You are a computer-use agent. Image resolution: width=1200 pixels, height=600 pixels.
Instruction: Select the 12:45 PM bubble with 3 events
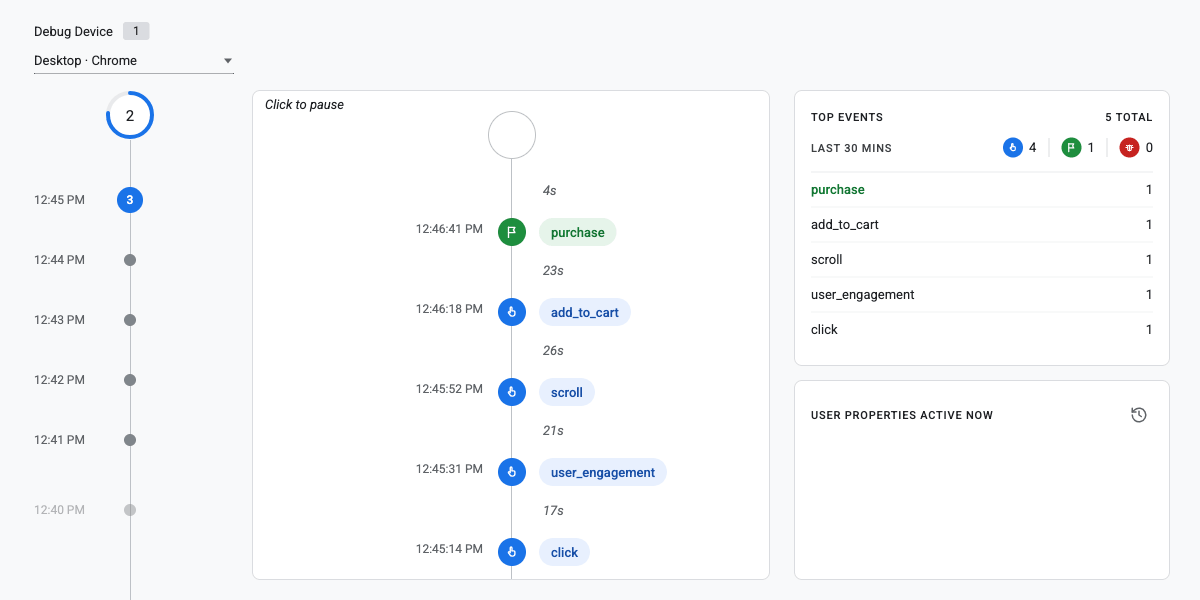click(130, 200)
